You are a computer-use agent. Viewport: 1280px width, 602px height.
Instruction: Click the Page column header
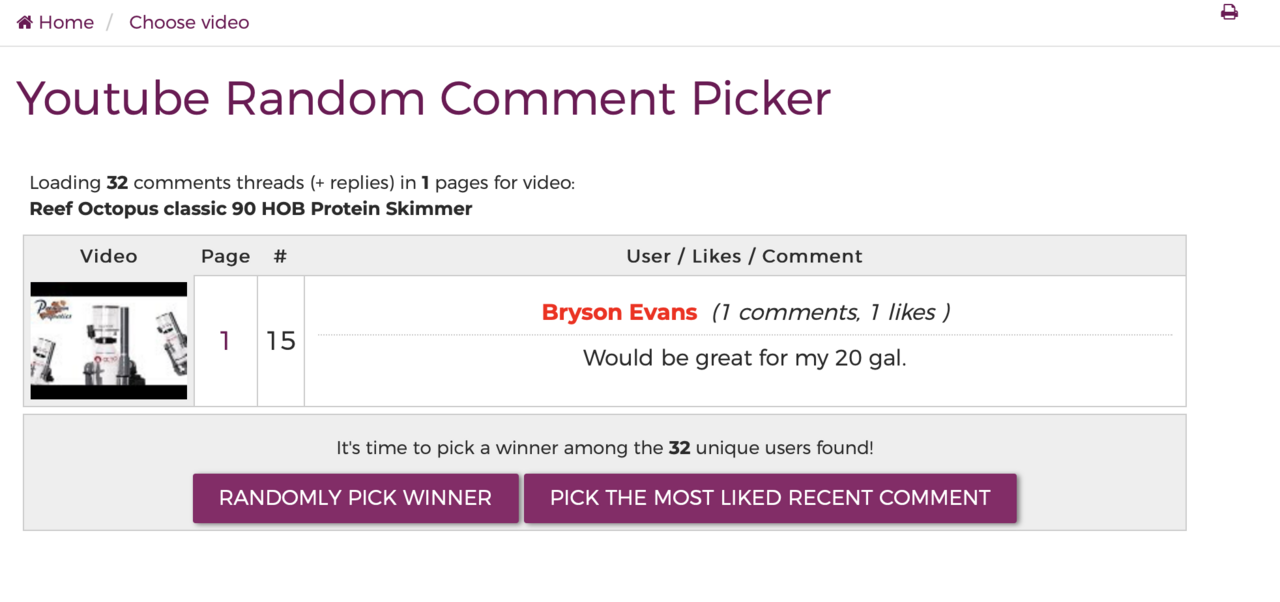(x=226, y=256)
